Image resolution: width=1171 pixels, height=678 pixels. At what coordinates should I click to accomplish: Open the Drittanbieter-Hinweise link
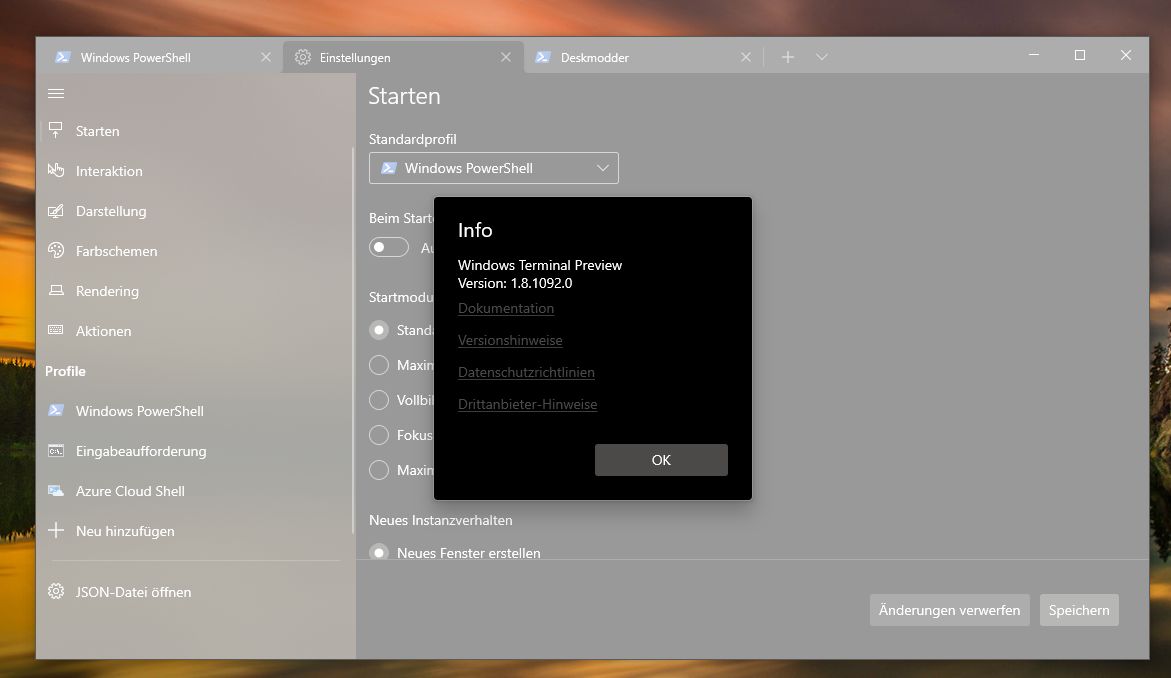click(527, 404)
